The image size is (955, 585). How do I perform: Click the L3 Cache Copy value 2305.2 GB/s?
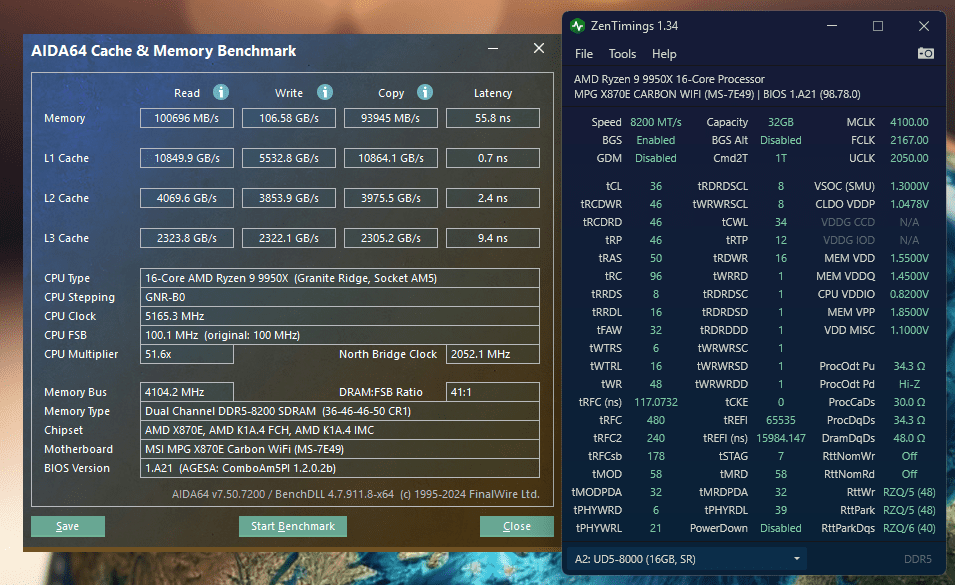pos(390,238)
